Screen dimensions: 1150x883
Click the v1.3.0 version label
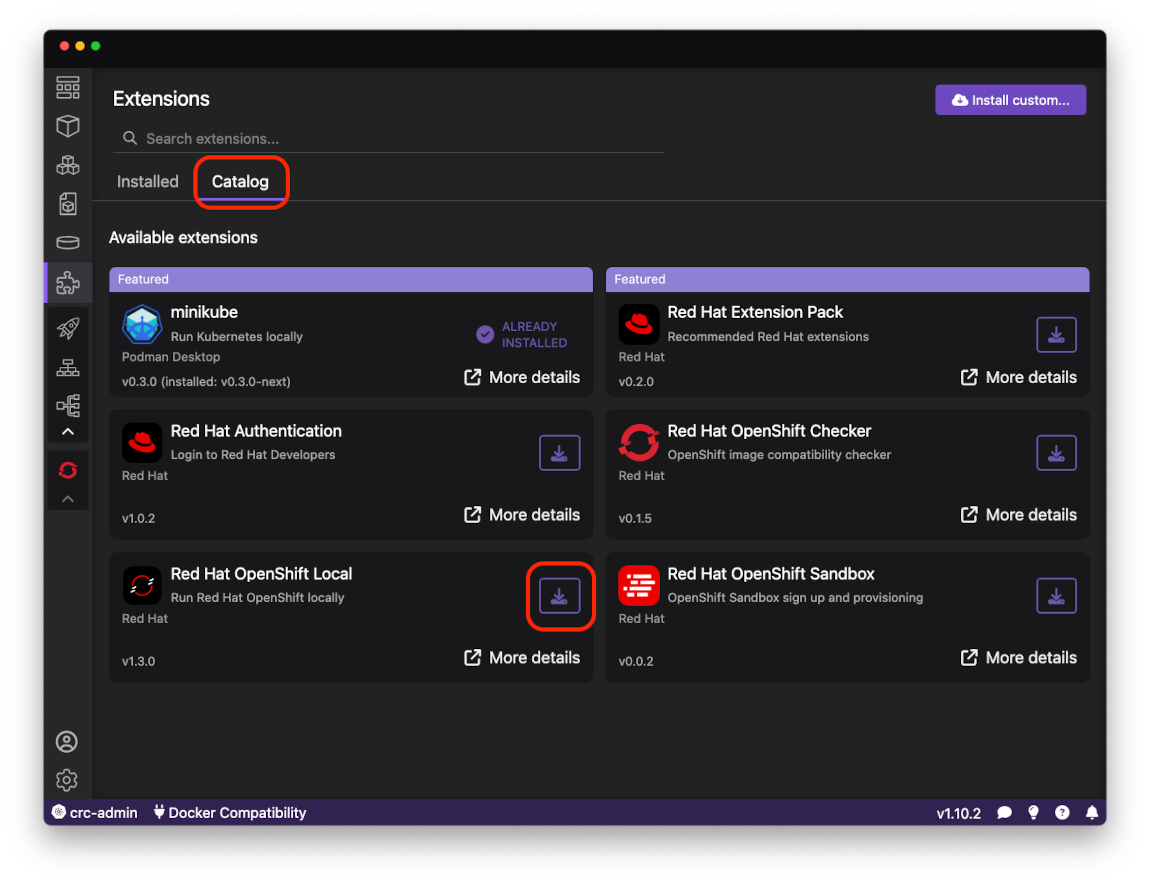[138, 661]
